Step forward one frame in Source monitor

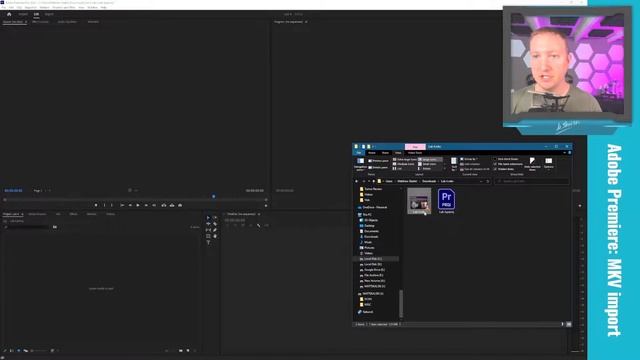(146, 205)
